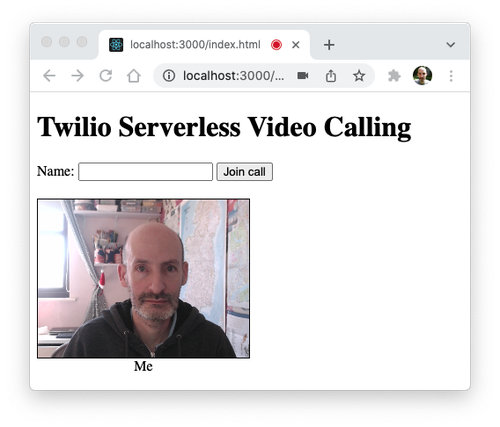Click the 'Twilio Serverless Video Calling' heading
Image resolution: width=500 pixels, height=427 pixels.
224,127
